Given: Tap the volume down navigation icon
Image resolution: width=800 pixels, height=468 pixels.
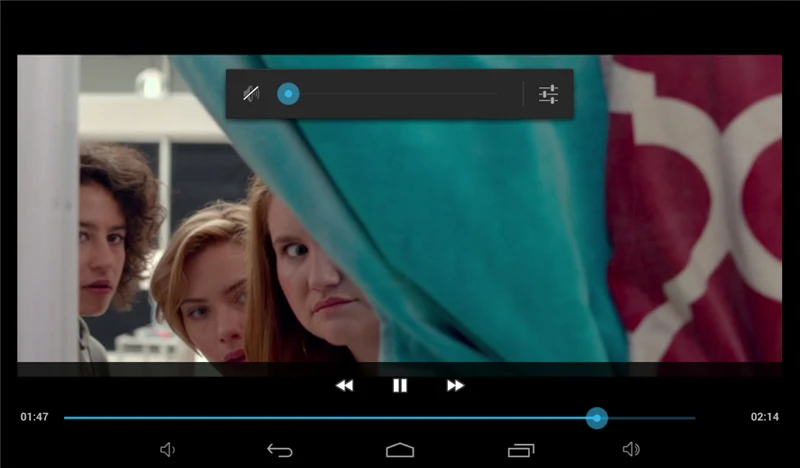Looking at the screenshot, I should pyautogui.click(x=167, y=450).
